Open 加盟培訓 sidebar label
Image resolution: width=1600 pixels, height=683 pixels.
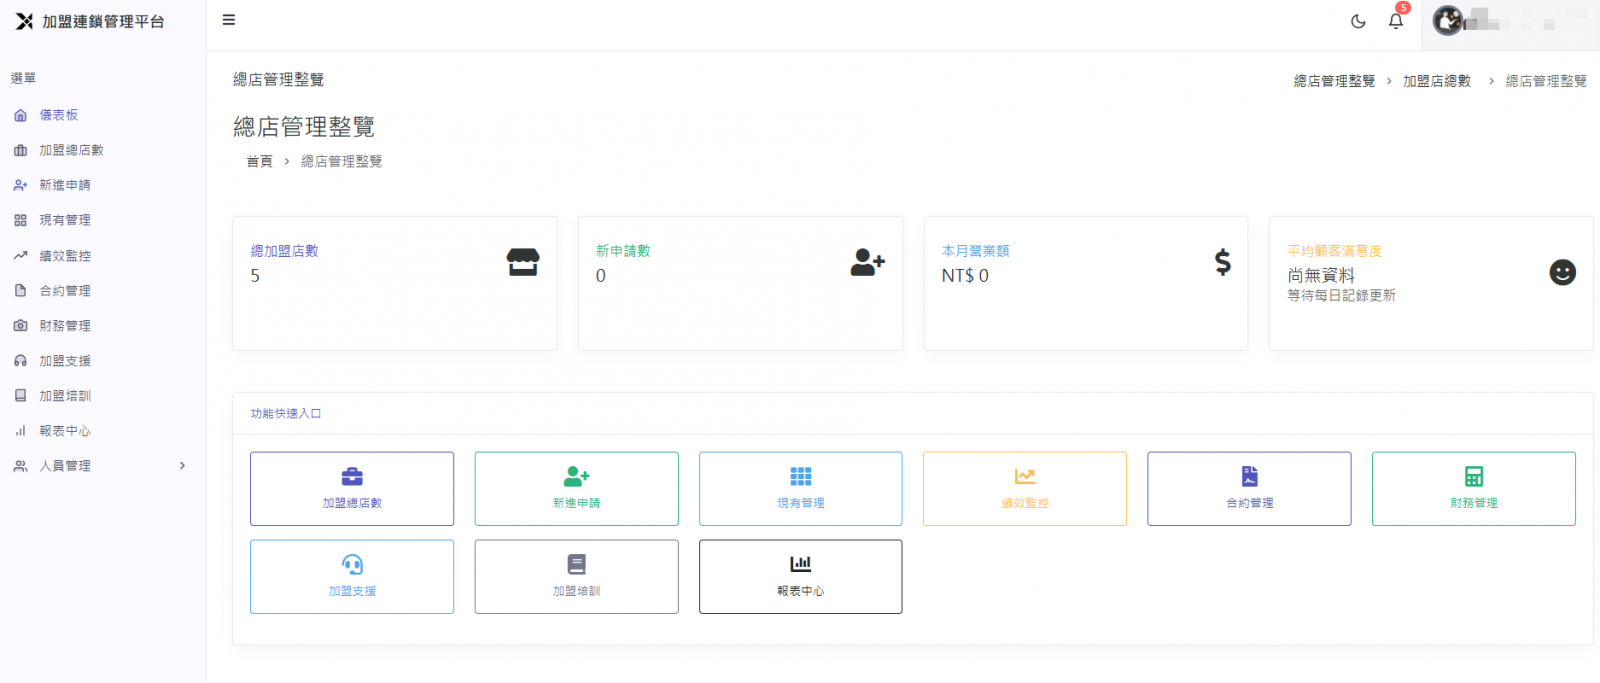coord(65,396)
